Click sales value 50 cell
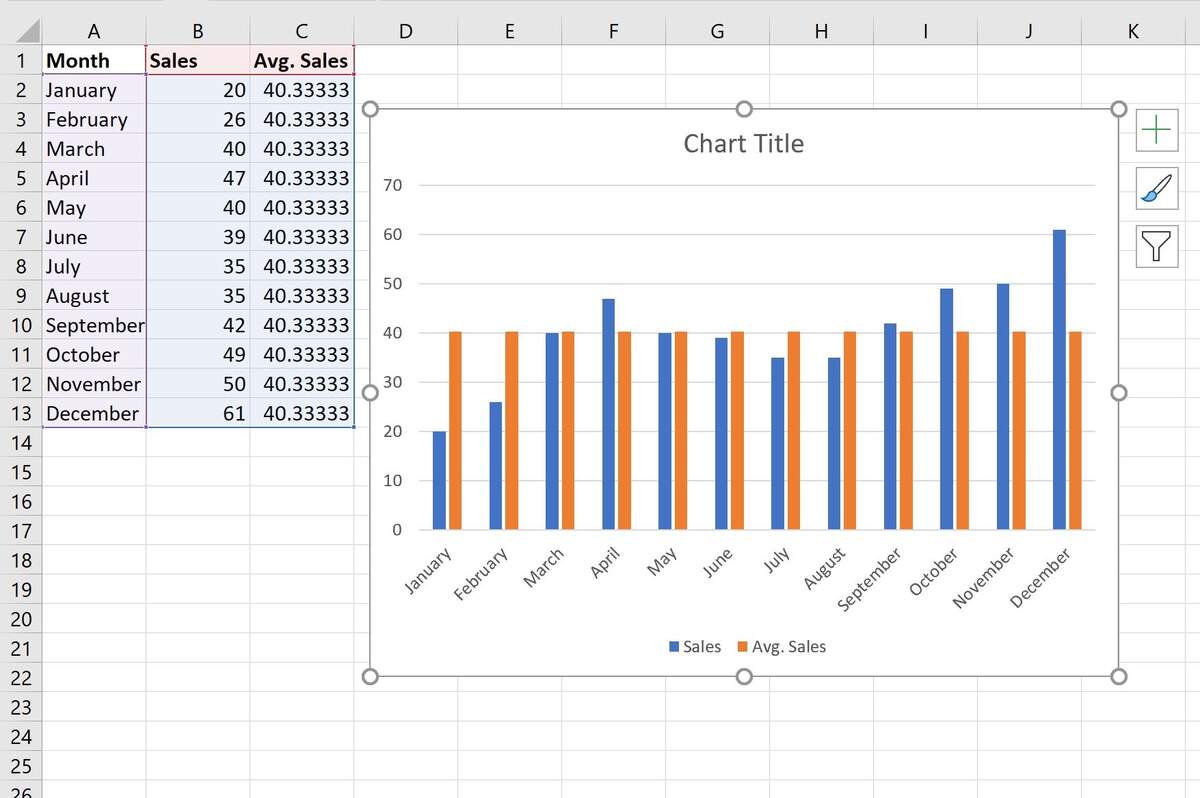 [198, 384]
